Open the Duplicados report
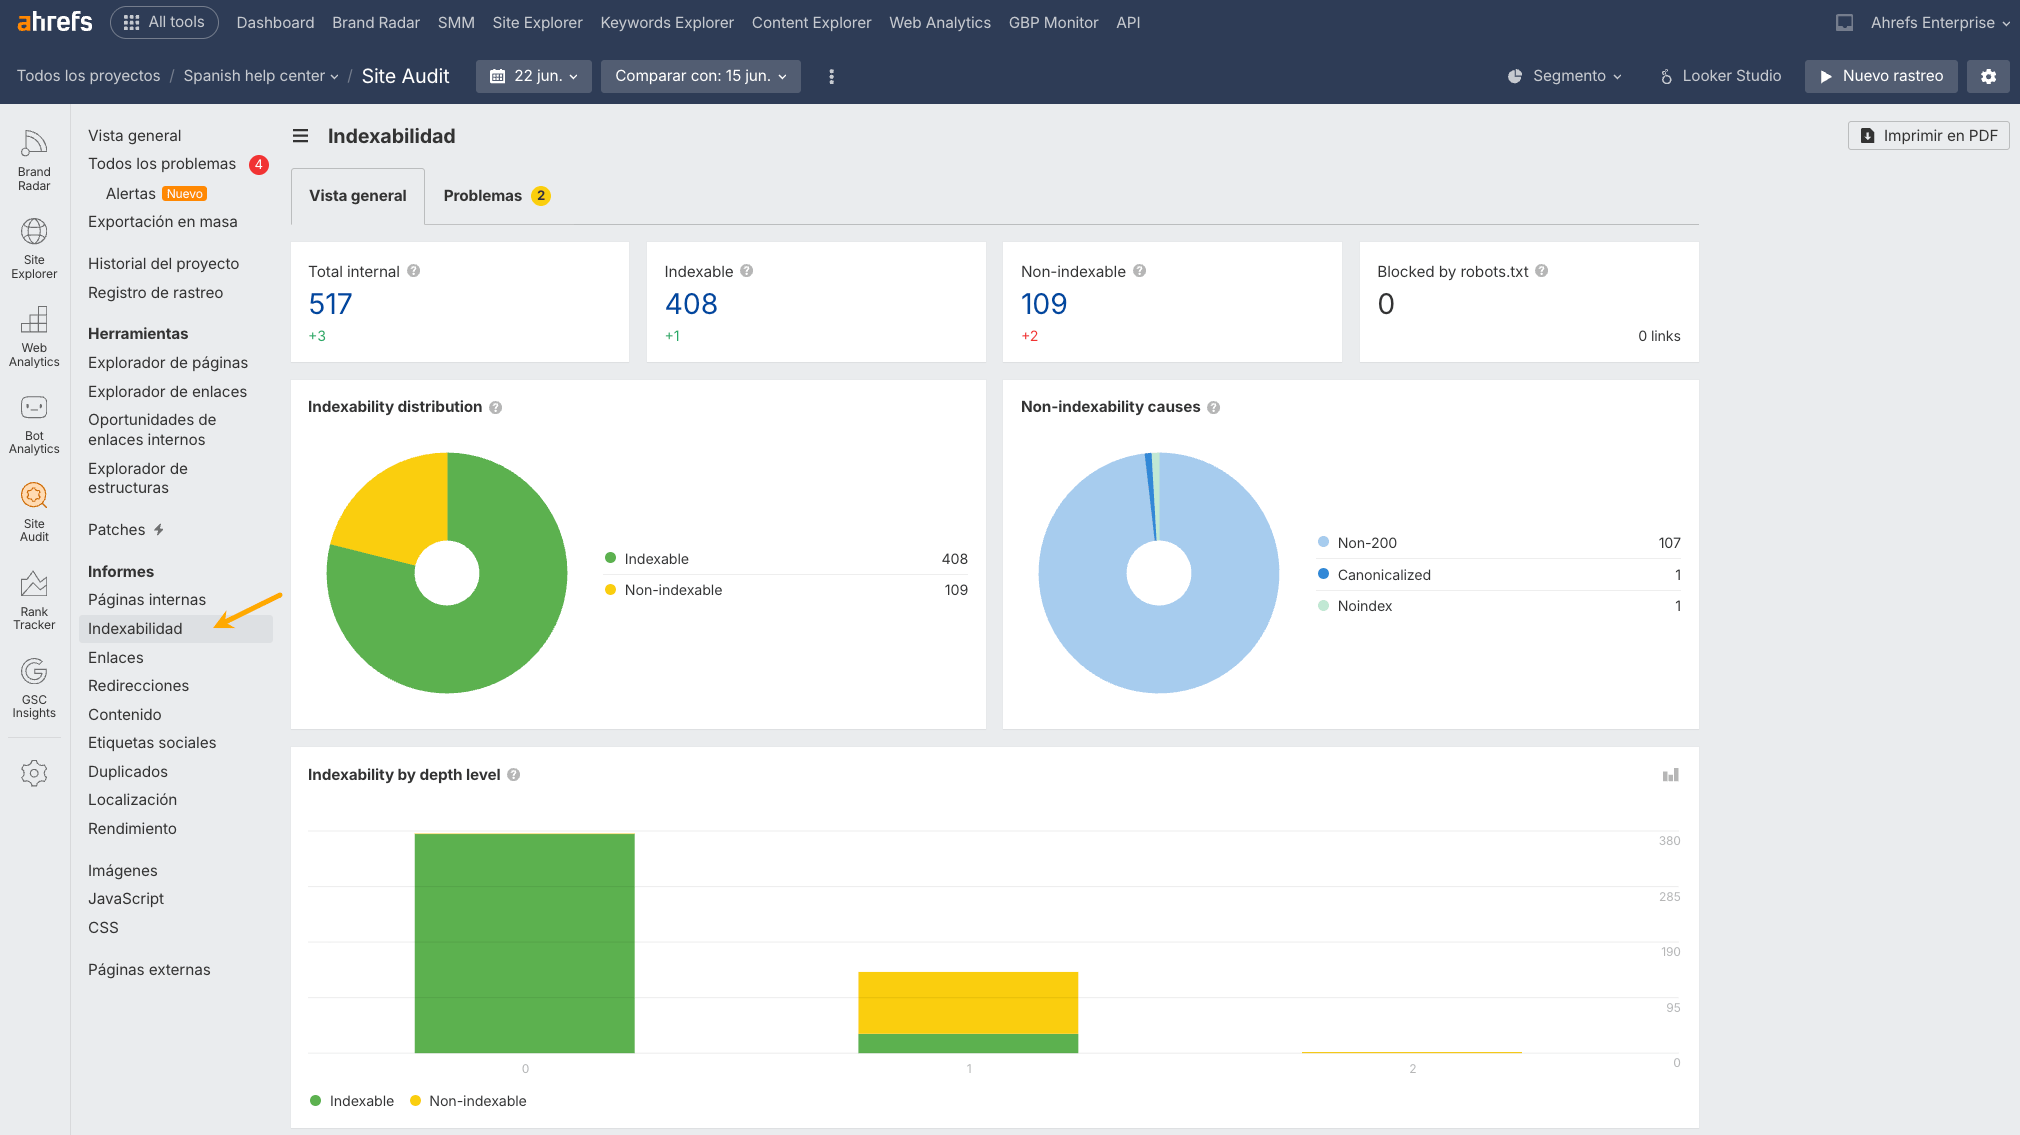Viewport: 2020px width, 1135px height. (x=128, y=772)
